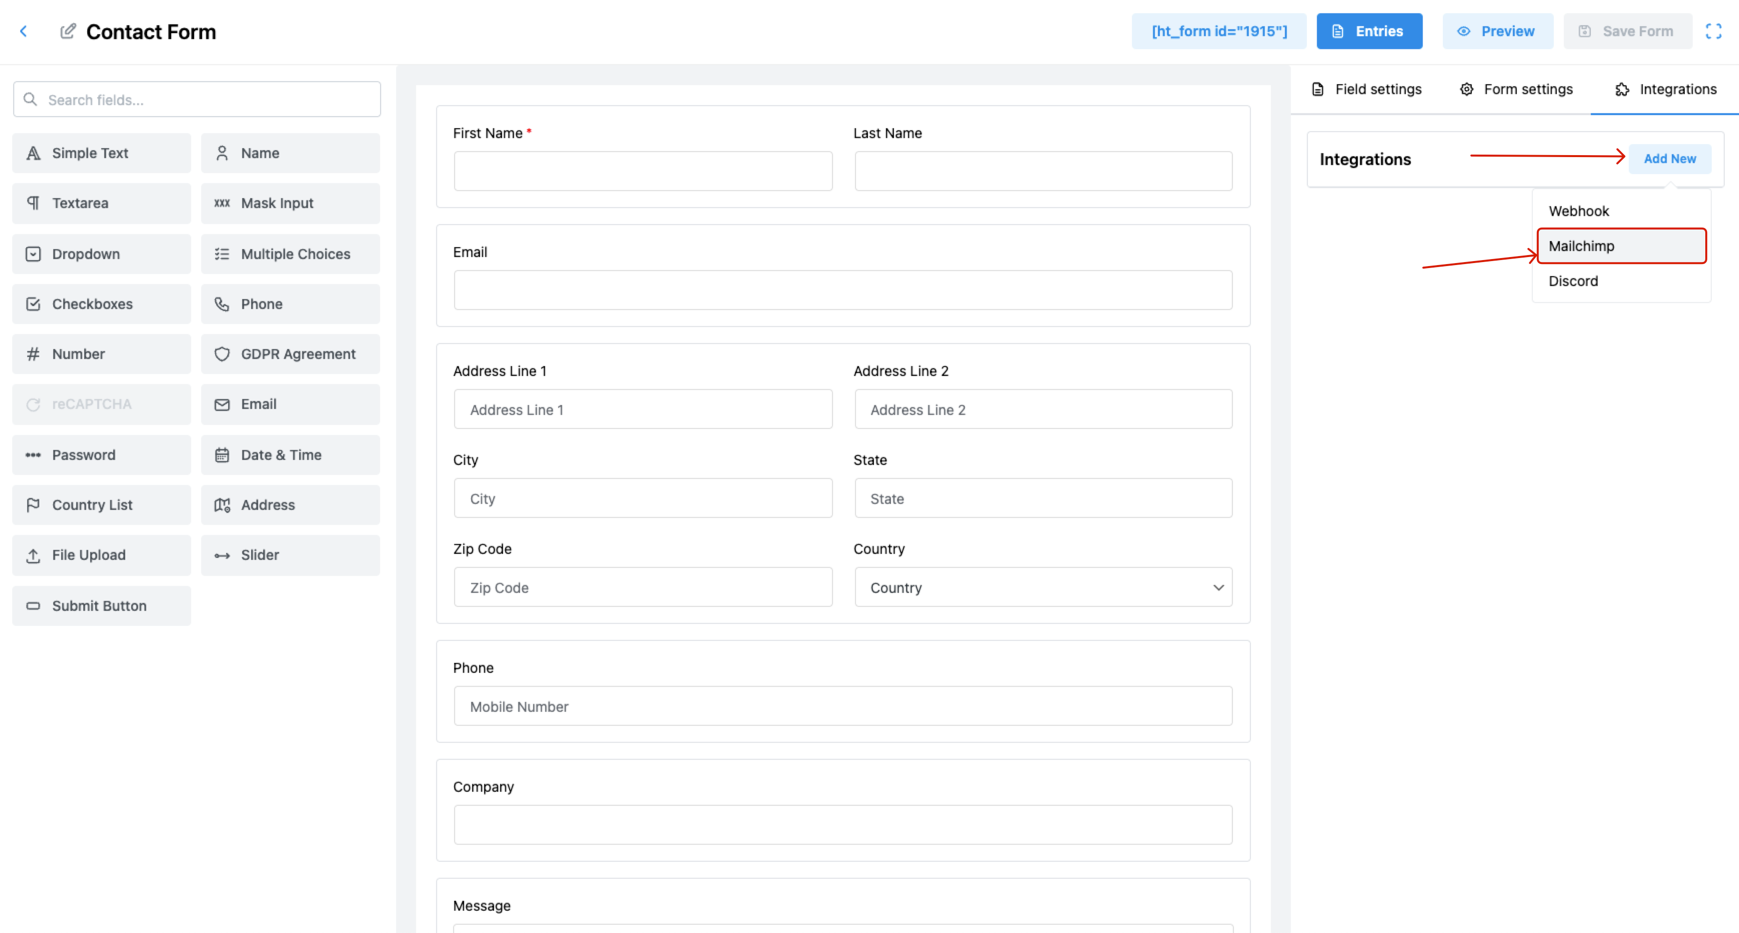Open the Field settings tab
Viewport: 1739px width, 933px height.
tap(1367, 89)
